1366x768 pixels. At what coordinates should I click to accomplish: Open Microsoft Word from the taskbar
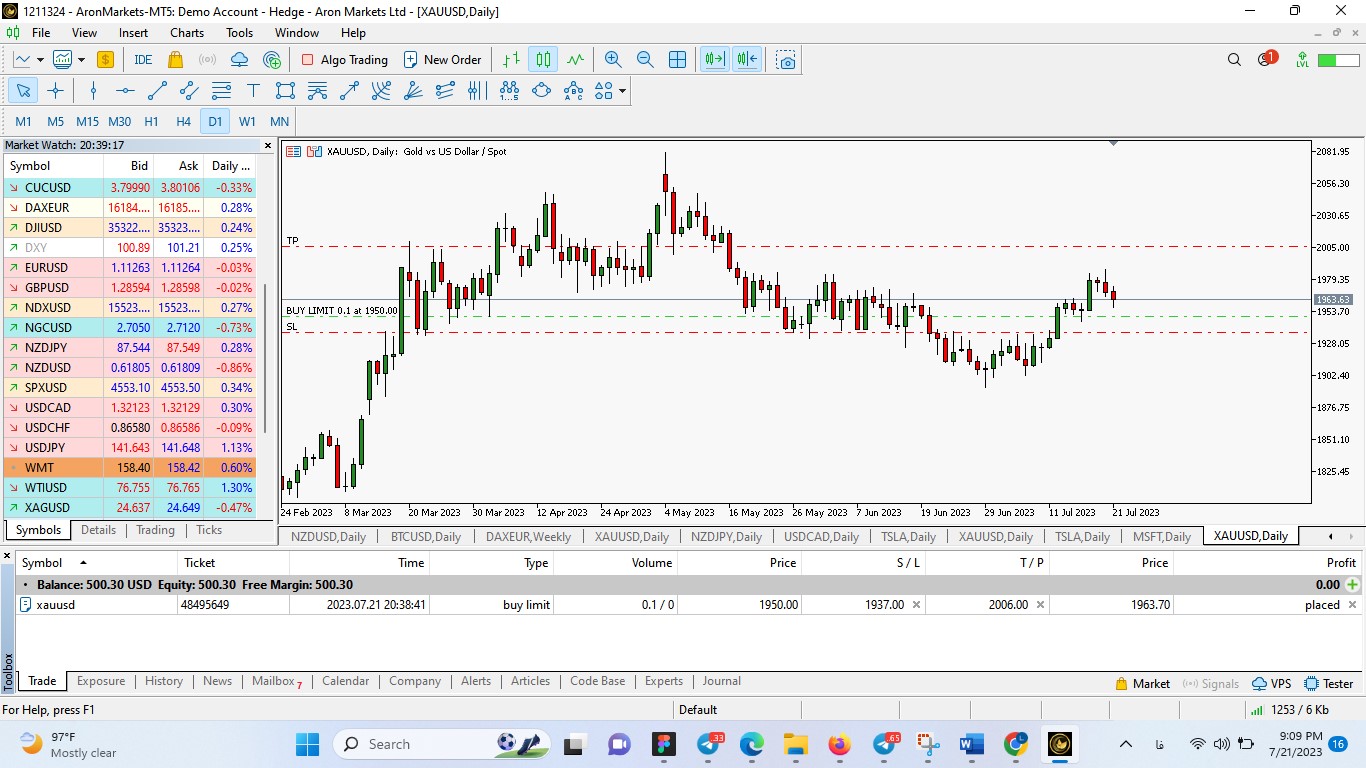click(x=971, y=744)
